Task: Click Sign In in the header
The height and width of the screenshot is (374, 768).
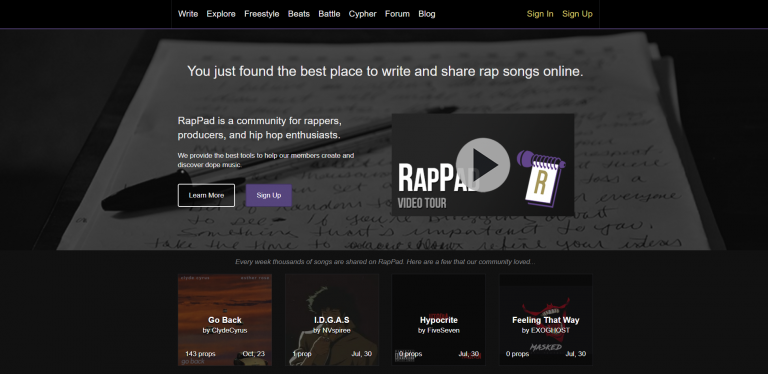Action: (540, 14)
